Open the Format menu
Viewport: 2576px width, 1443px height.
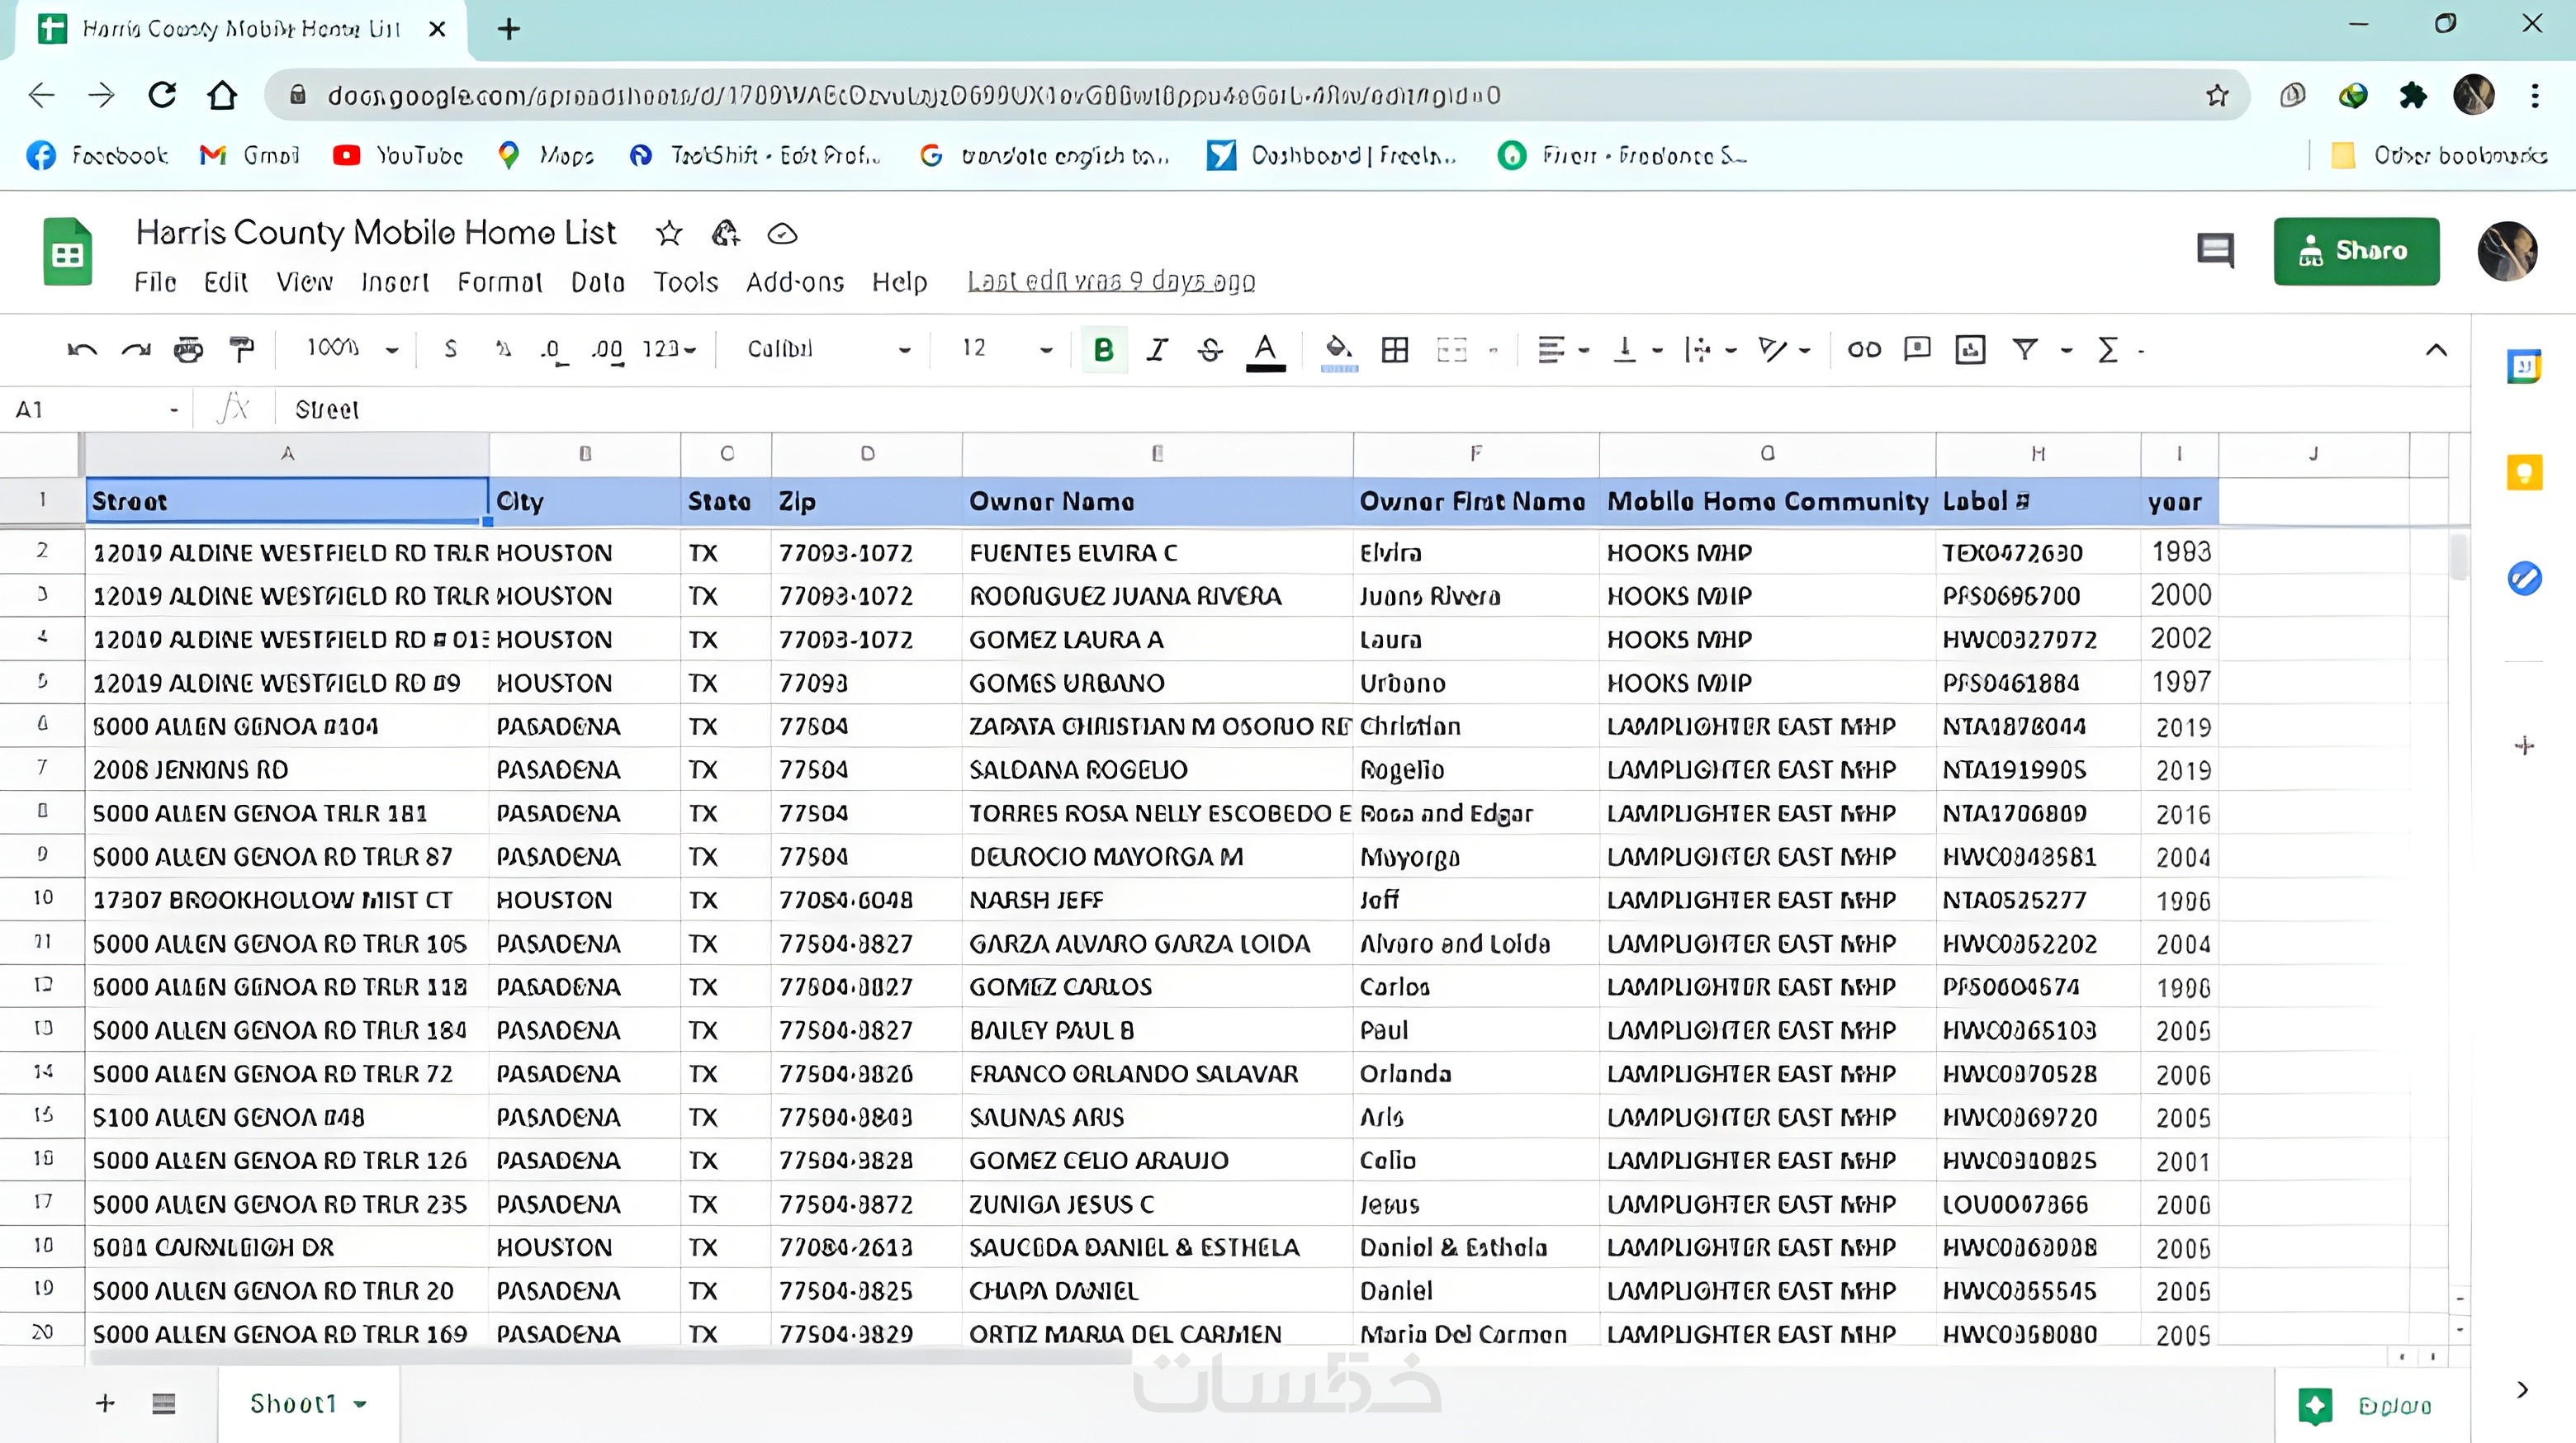pyautogui.click(x=499, y=282)
